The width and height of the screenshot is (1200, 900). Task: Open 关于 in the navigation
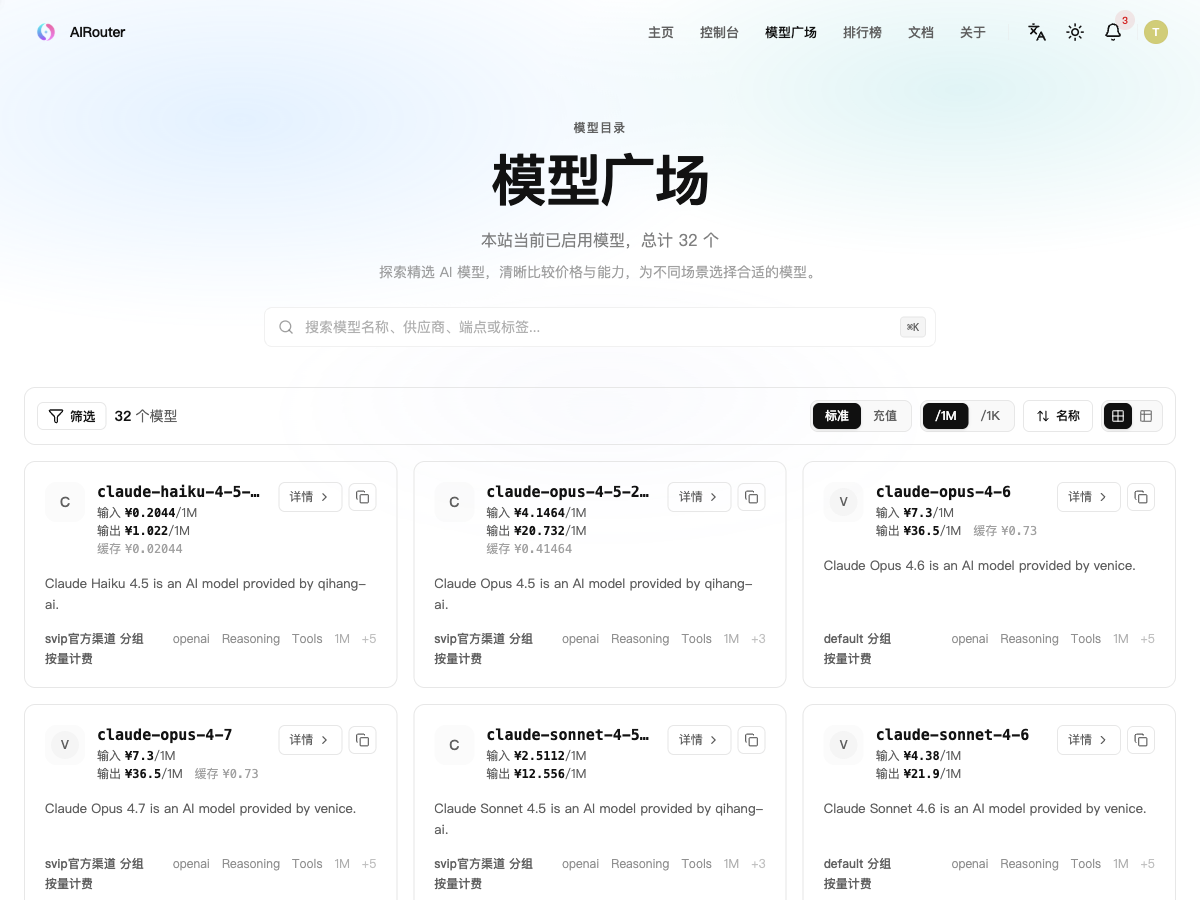click(973, 33)
